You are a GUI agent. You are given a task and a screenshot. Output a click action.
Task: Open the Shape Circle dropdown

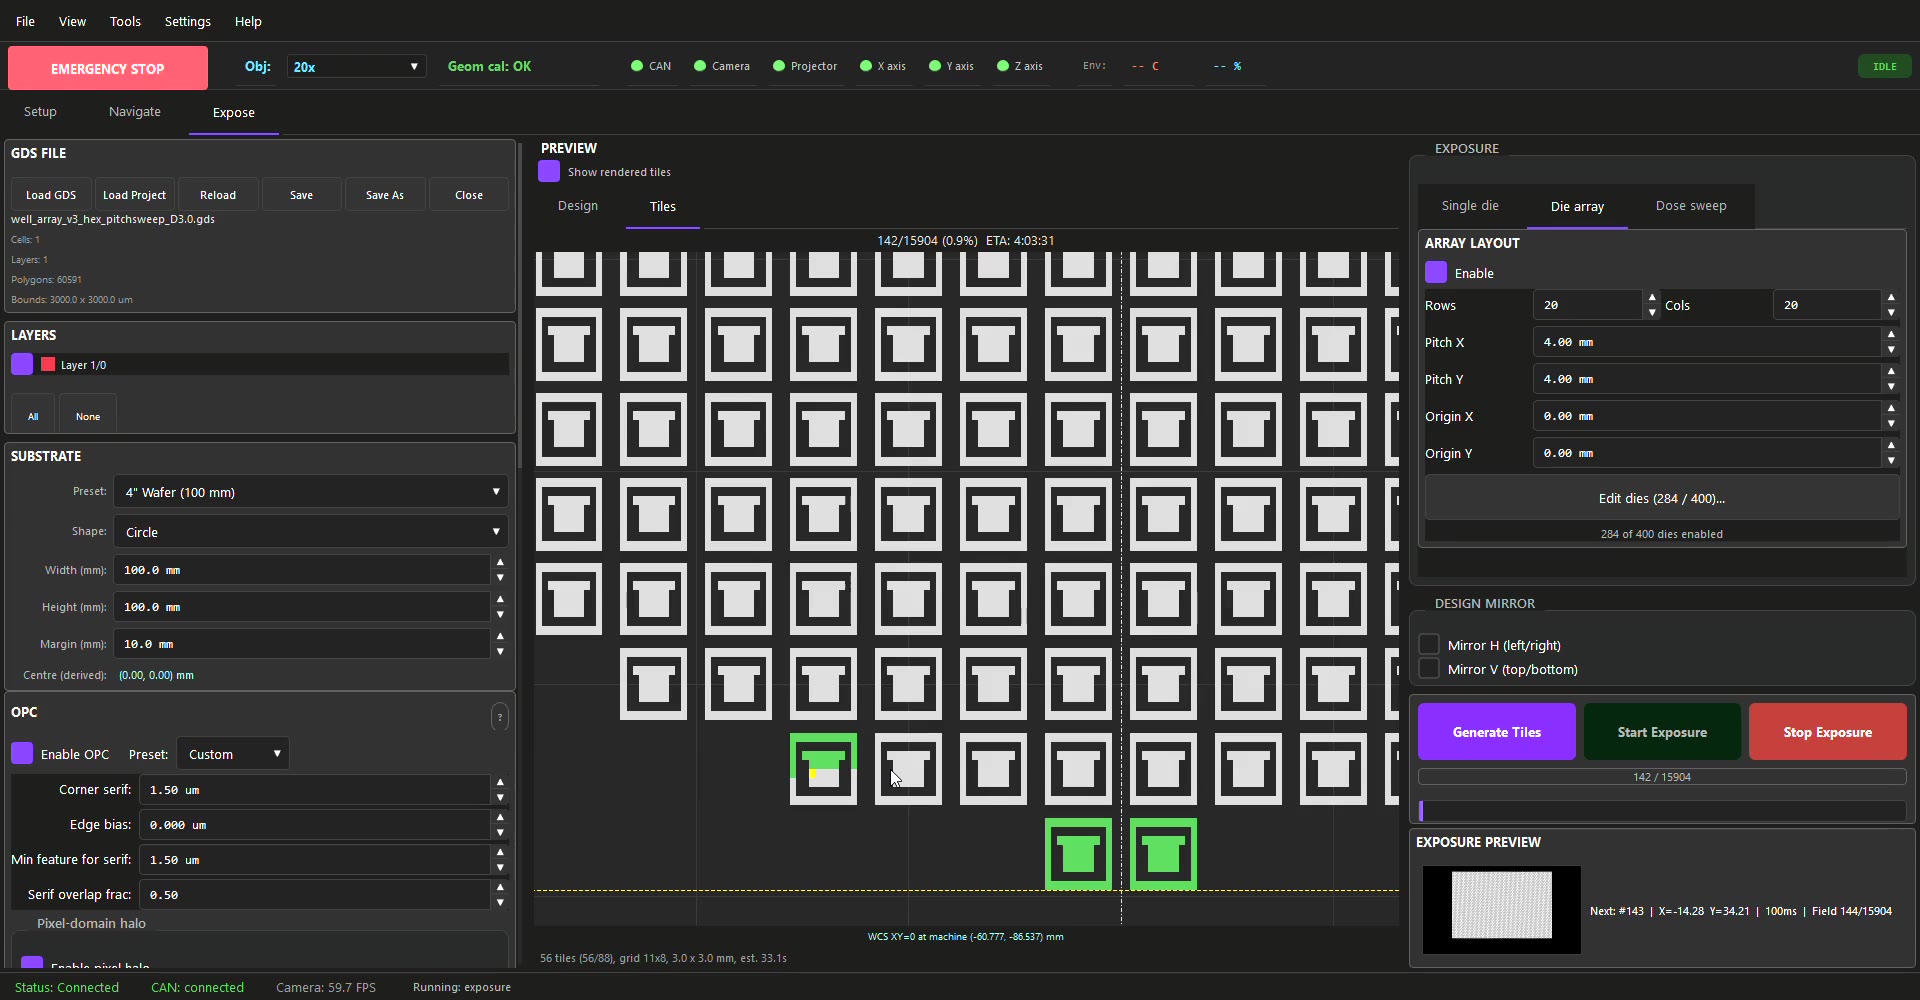pos(311,532)
